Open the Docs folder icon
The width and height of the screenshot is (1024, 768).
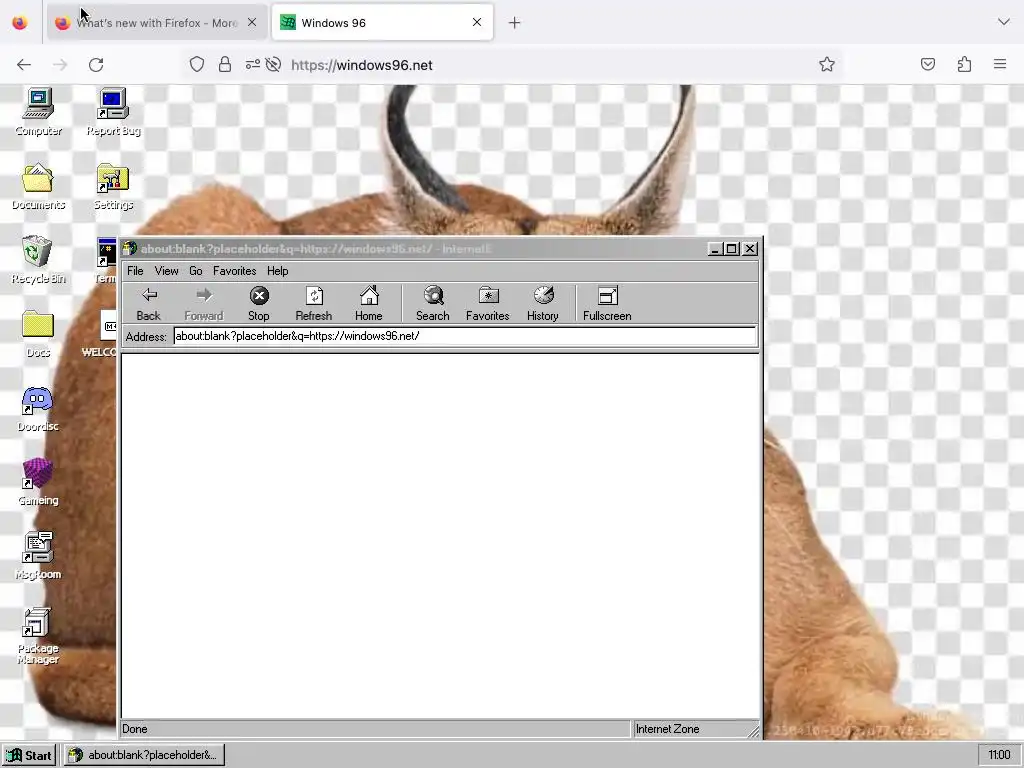pyautogui.click(x=38, y=334)
